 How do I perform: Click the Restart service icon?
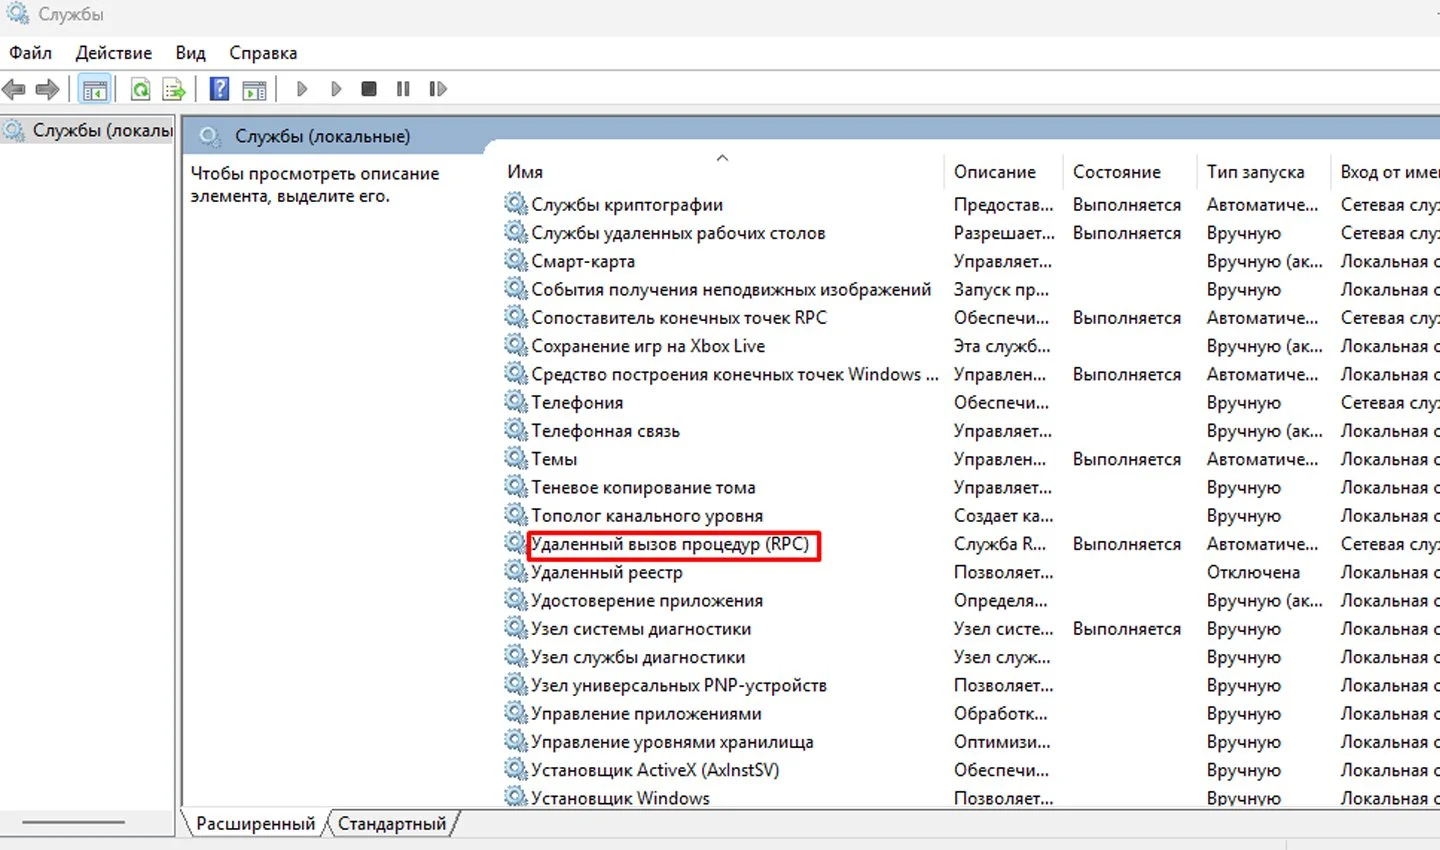(x=437, y=89)
